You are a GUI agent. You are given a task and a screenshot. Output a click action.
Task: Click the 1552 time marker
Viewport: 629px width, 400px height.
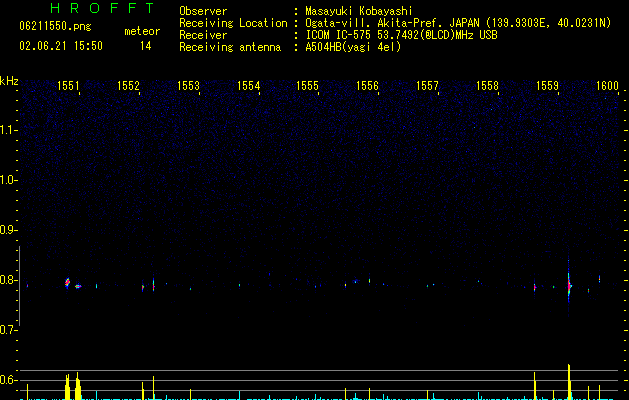point(128,86)
